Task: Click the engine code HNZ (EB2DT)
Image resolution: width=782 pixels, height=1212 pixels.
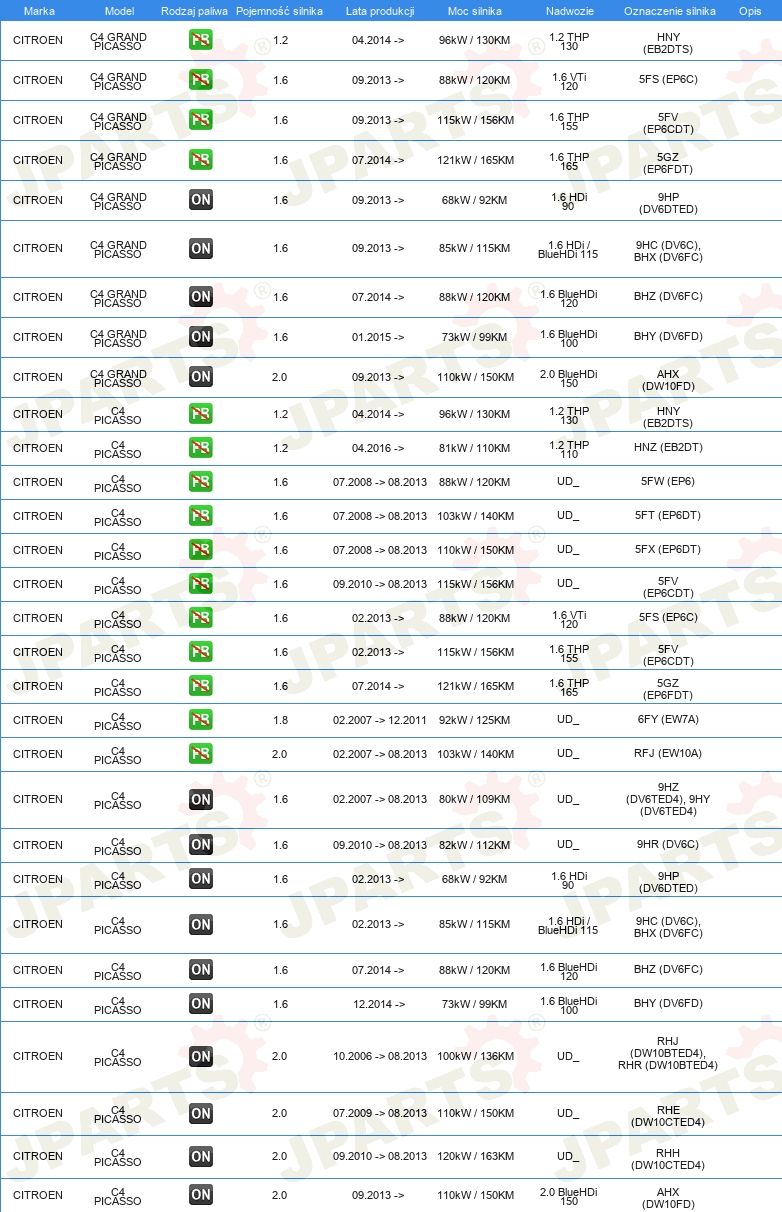Action: coord(668,448)
